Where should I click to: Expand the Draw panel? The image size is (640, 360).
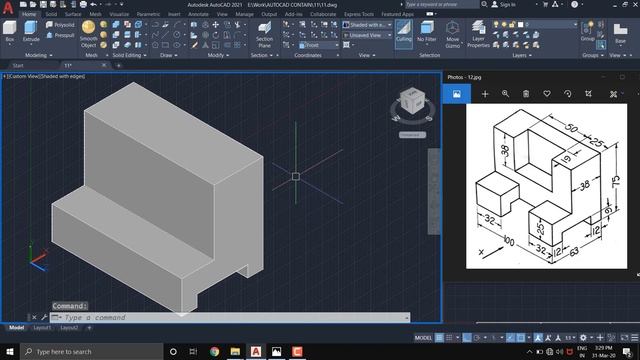[169, 55]
